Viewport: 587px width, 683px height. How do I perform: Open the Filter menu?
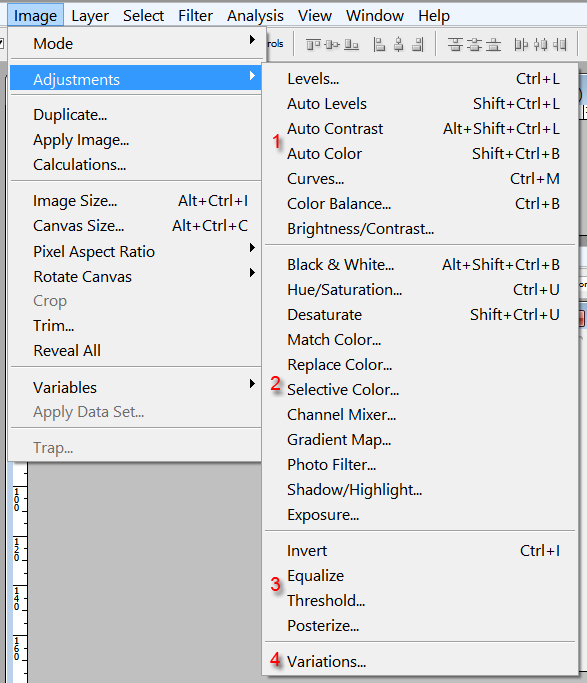(x=195, y=16)
